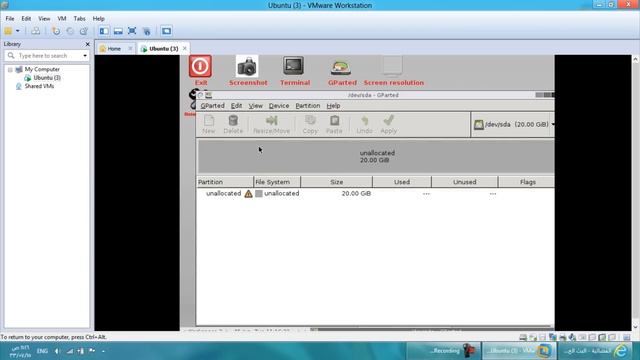Click the VMware status bar hard disk icon
Viewport: 640px width, 360px height.
[523, 337]
